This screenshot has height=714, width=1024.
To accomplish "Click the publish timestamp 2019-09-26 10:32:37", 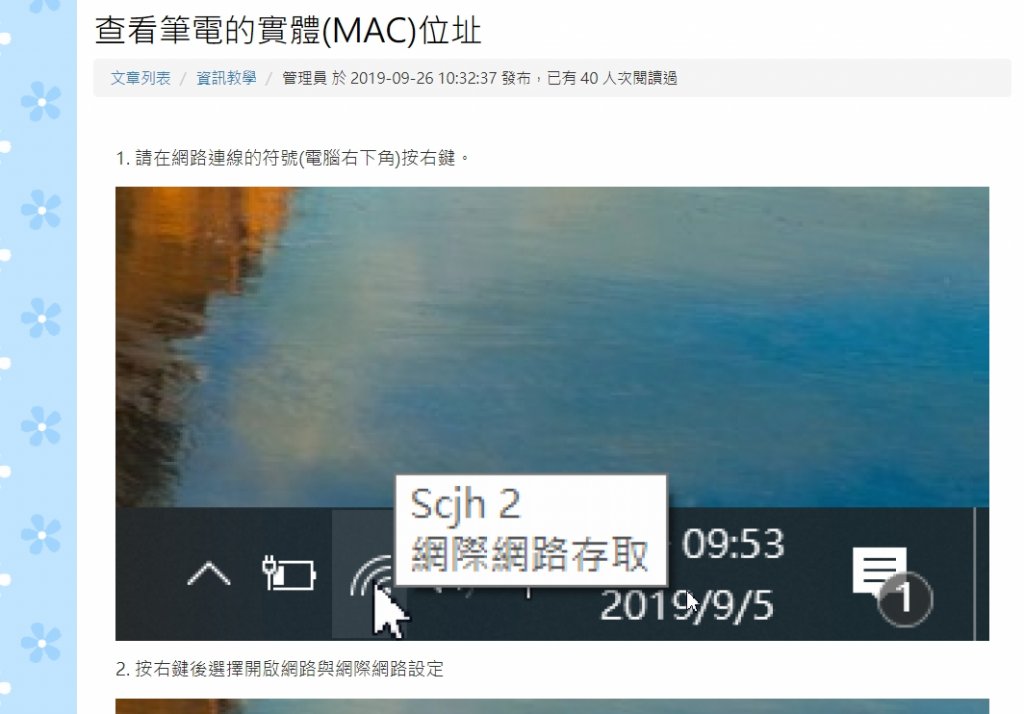I will 424,78.
